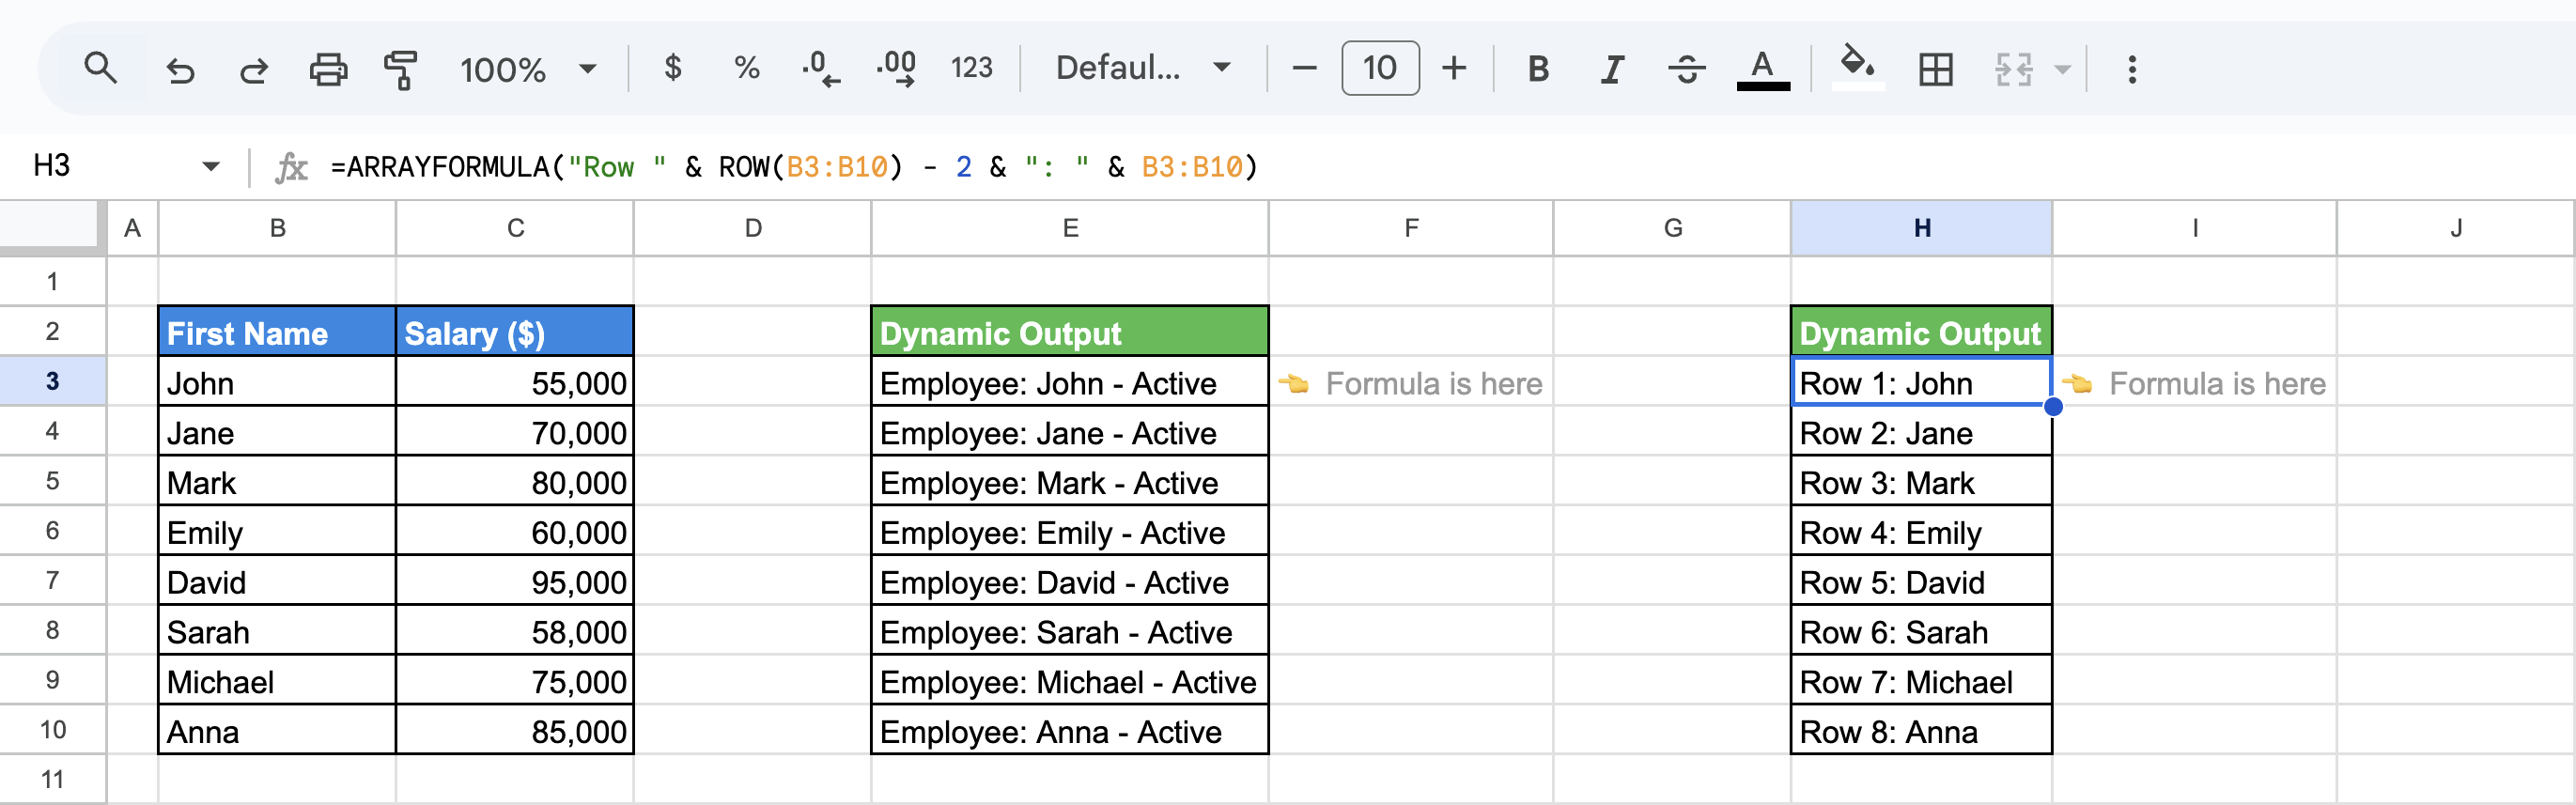Screen dimensions: 2576x805
Task: Open more number formats (123)
Action: point(971,68)
